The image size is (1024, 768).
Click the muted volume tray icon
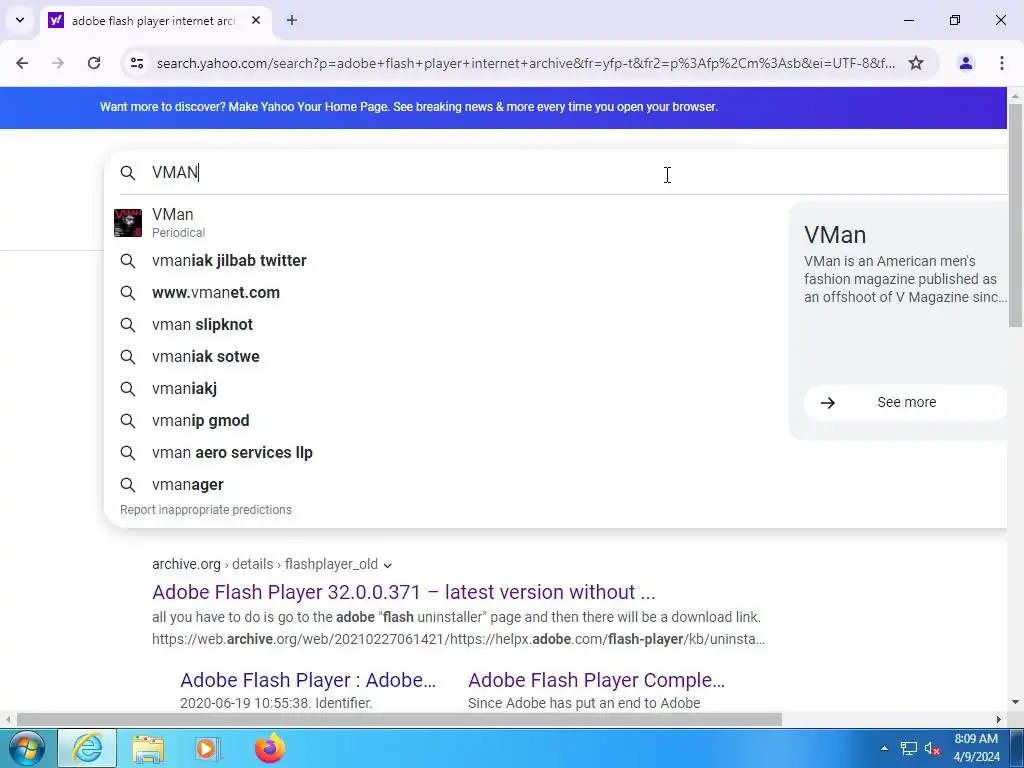click(x=932, y=748)
